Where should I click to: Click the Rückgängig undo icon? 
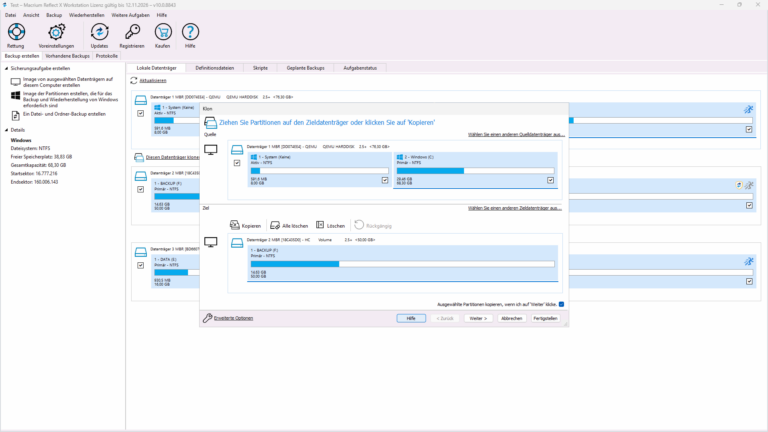(x=359, y=225)
